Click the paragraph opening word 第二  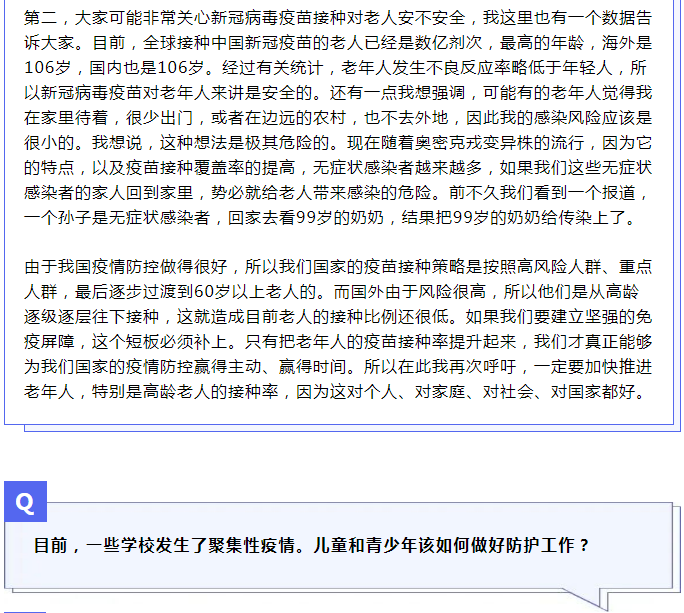click(x=41, y=18)
